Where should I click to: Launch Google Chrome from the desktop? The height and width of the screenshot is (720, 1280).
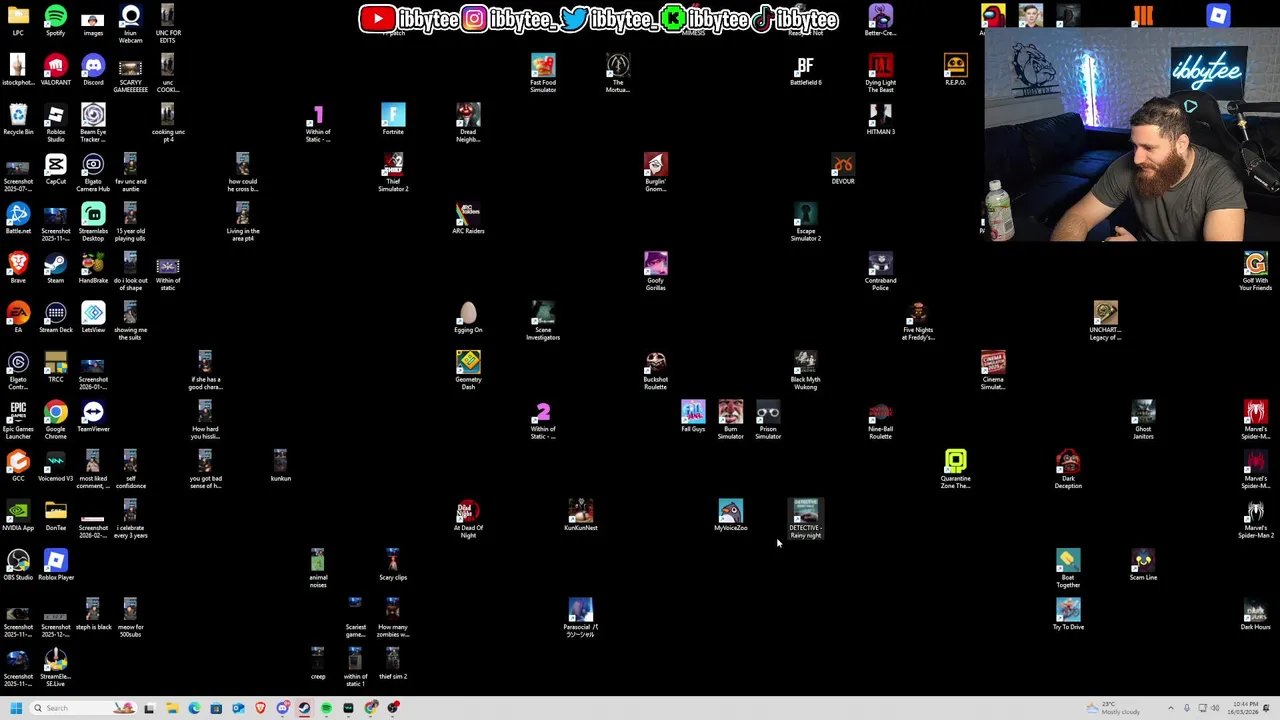tap(55, 420)
